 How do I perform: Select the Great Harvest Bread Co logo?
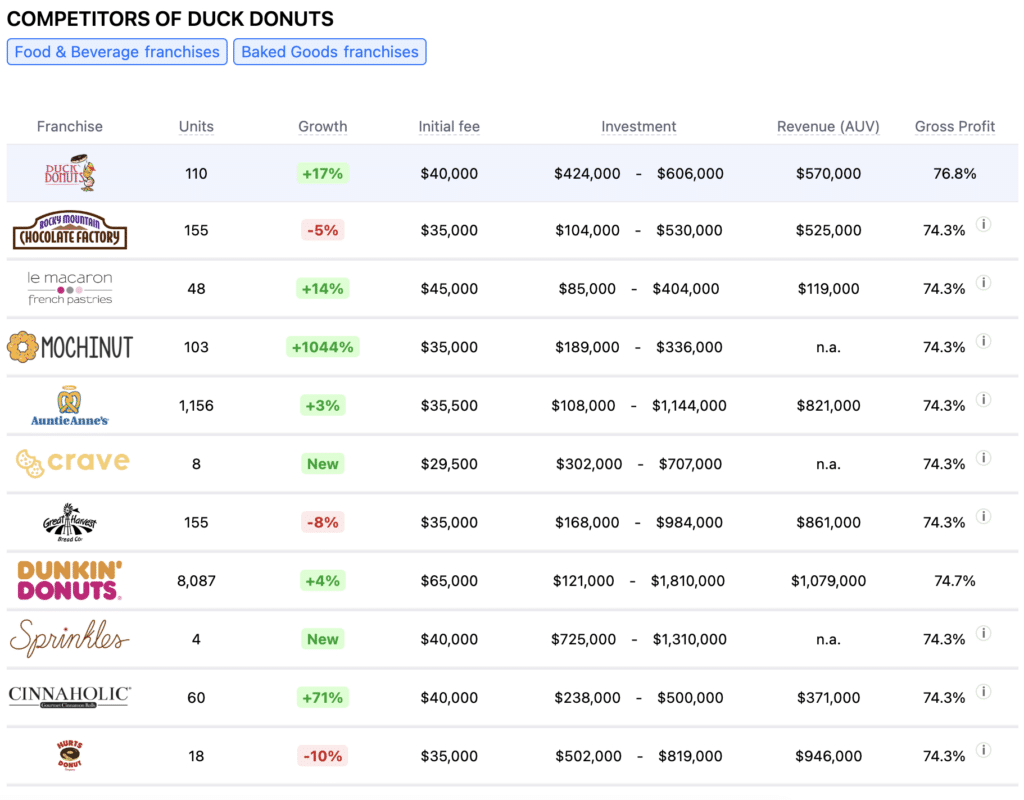pos(70,522)
